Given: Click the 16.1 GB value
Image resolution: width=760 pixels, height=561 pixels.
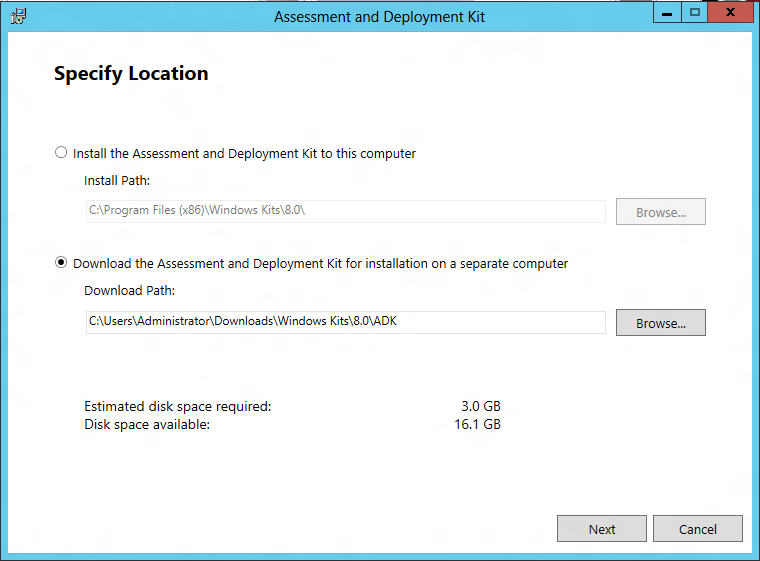Looking at the screenshot, I should pyautogui.click(x=477, y=425).
